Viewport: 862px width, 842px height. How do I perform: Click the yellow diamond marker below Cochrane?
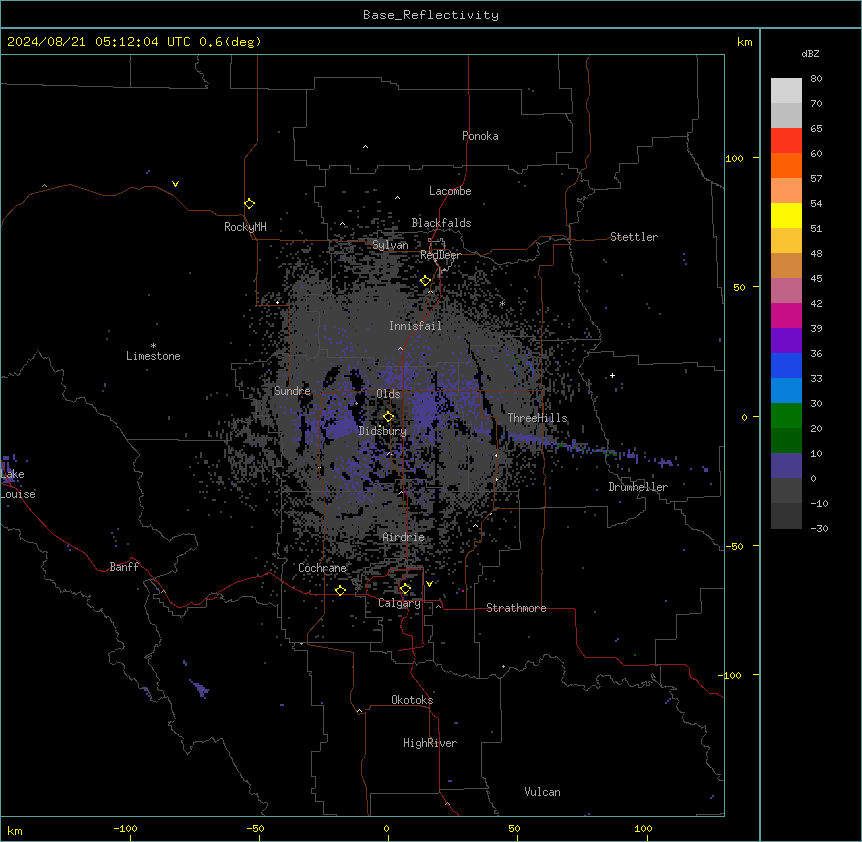pos(340,590)
